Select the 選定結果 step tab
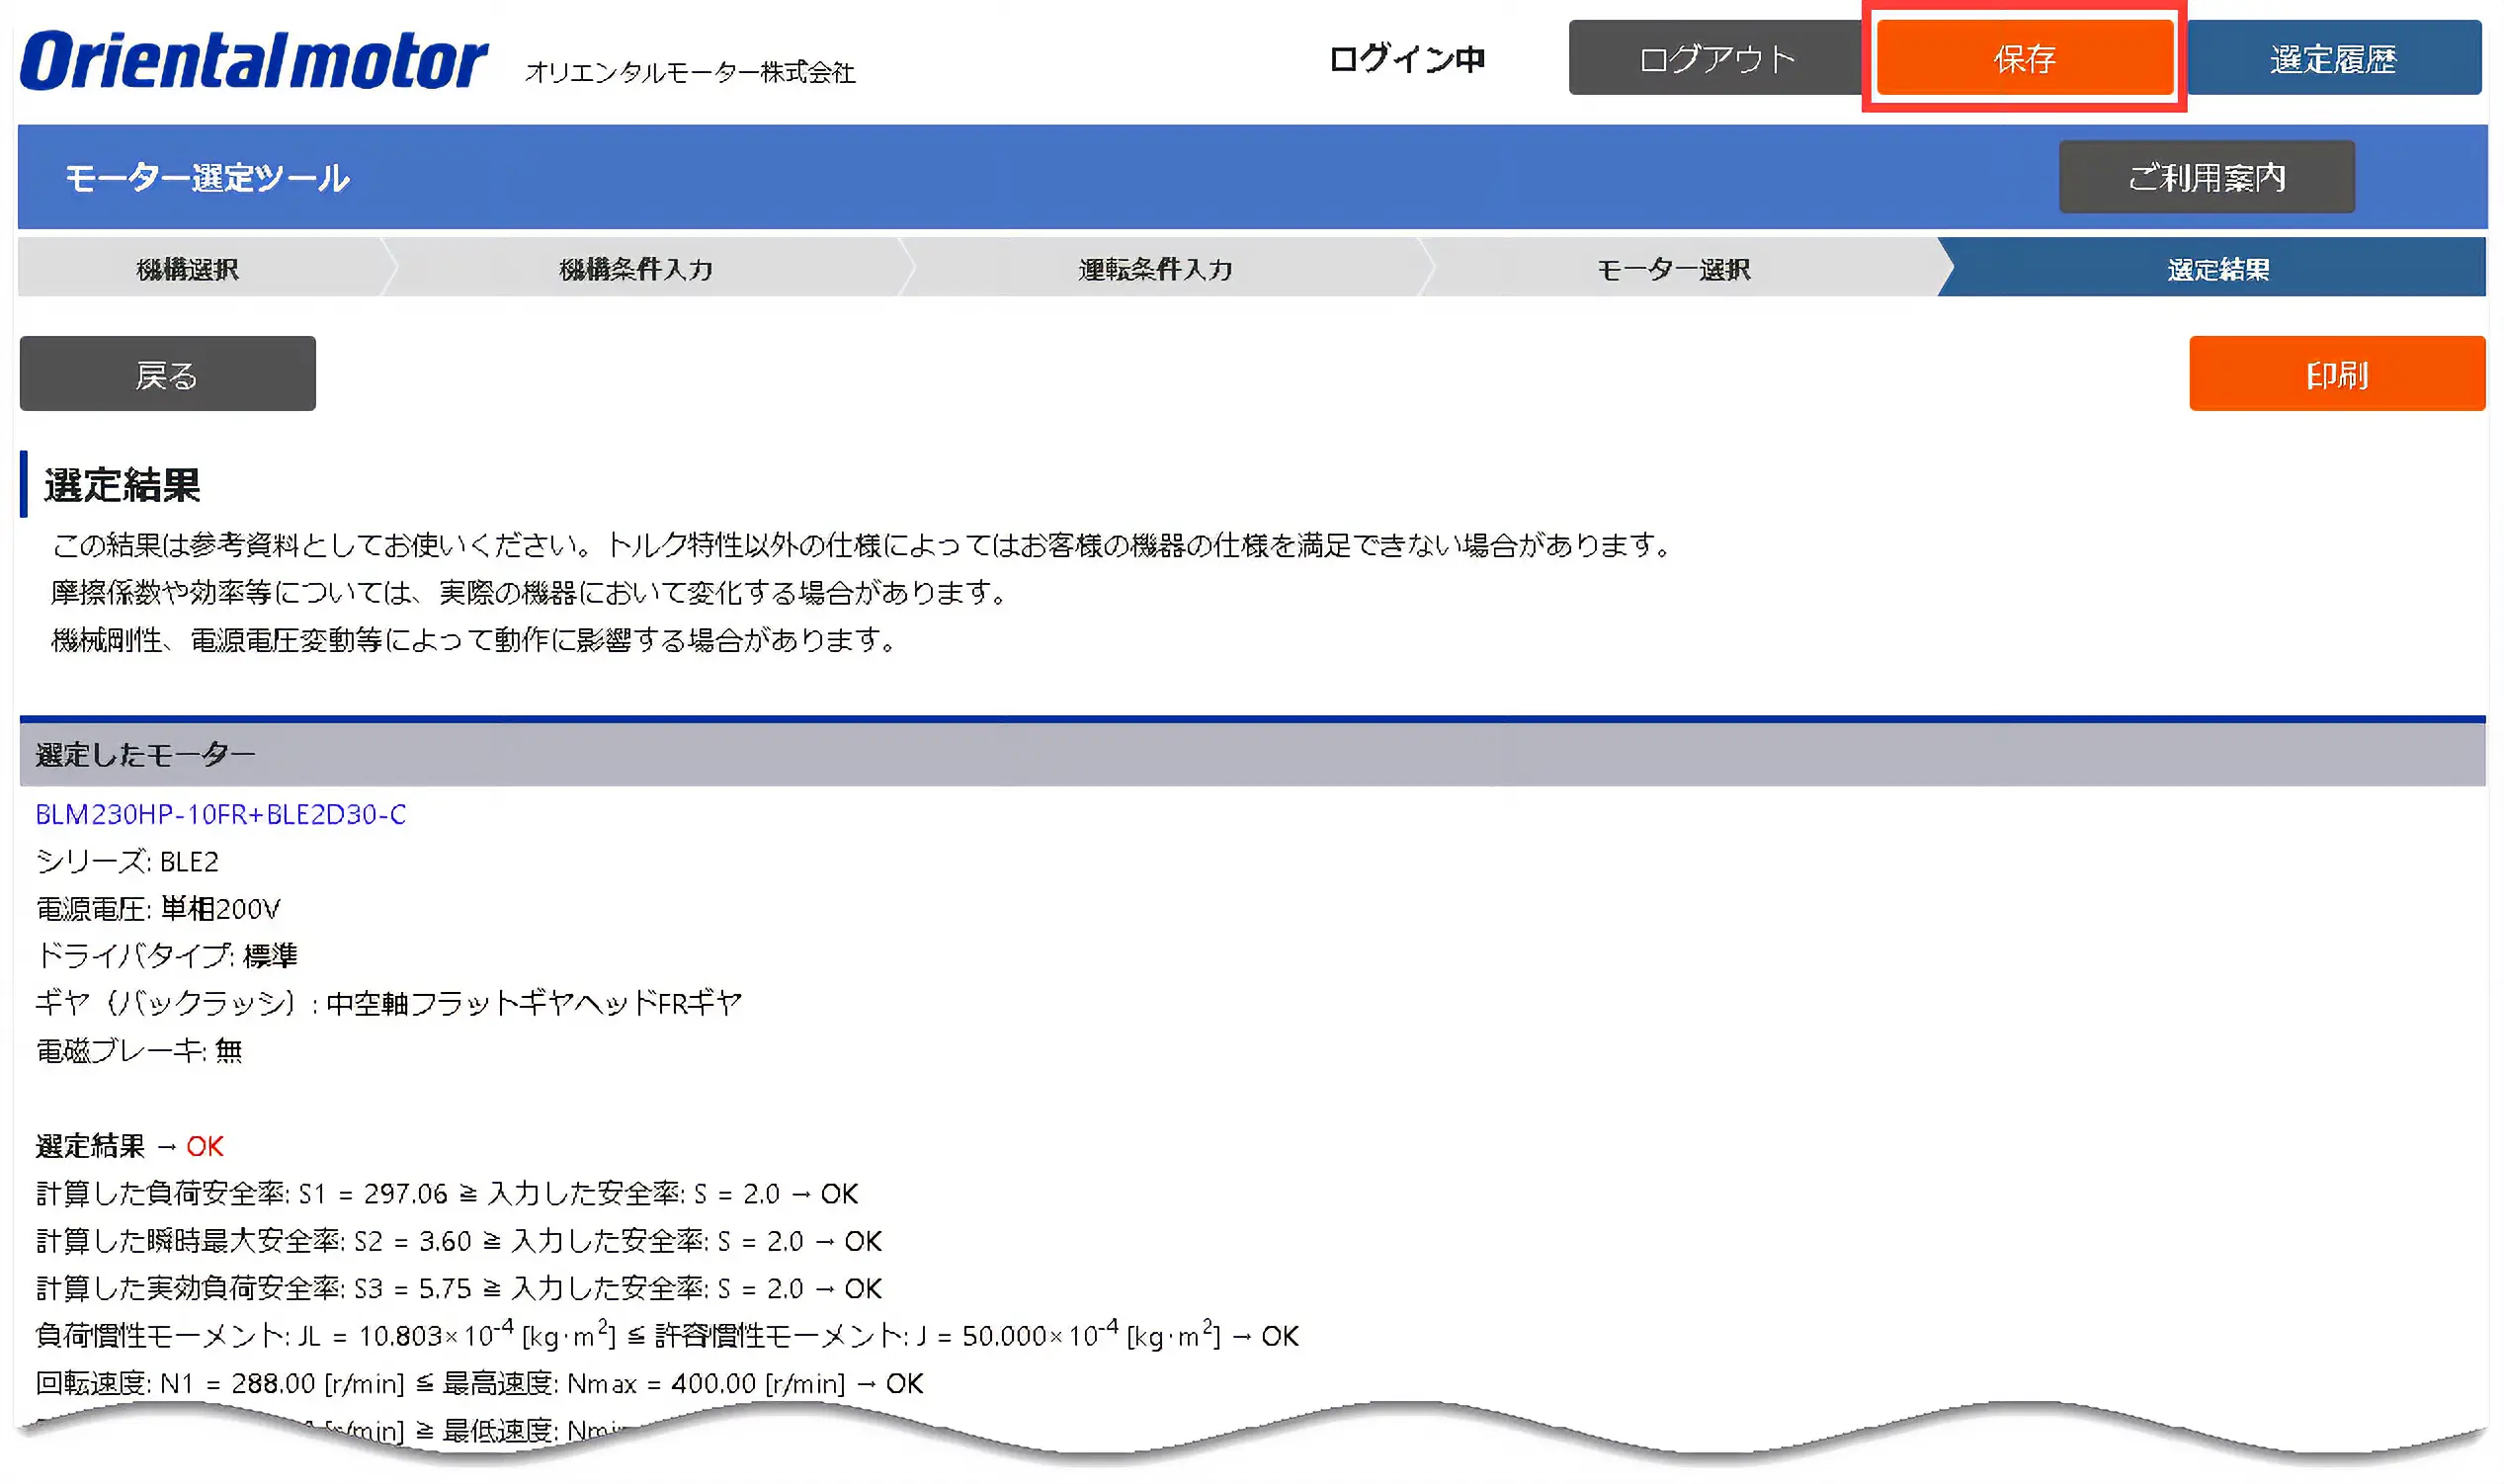2504x1484 pixels. (x=2218, y=269)
